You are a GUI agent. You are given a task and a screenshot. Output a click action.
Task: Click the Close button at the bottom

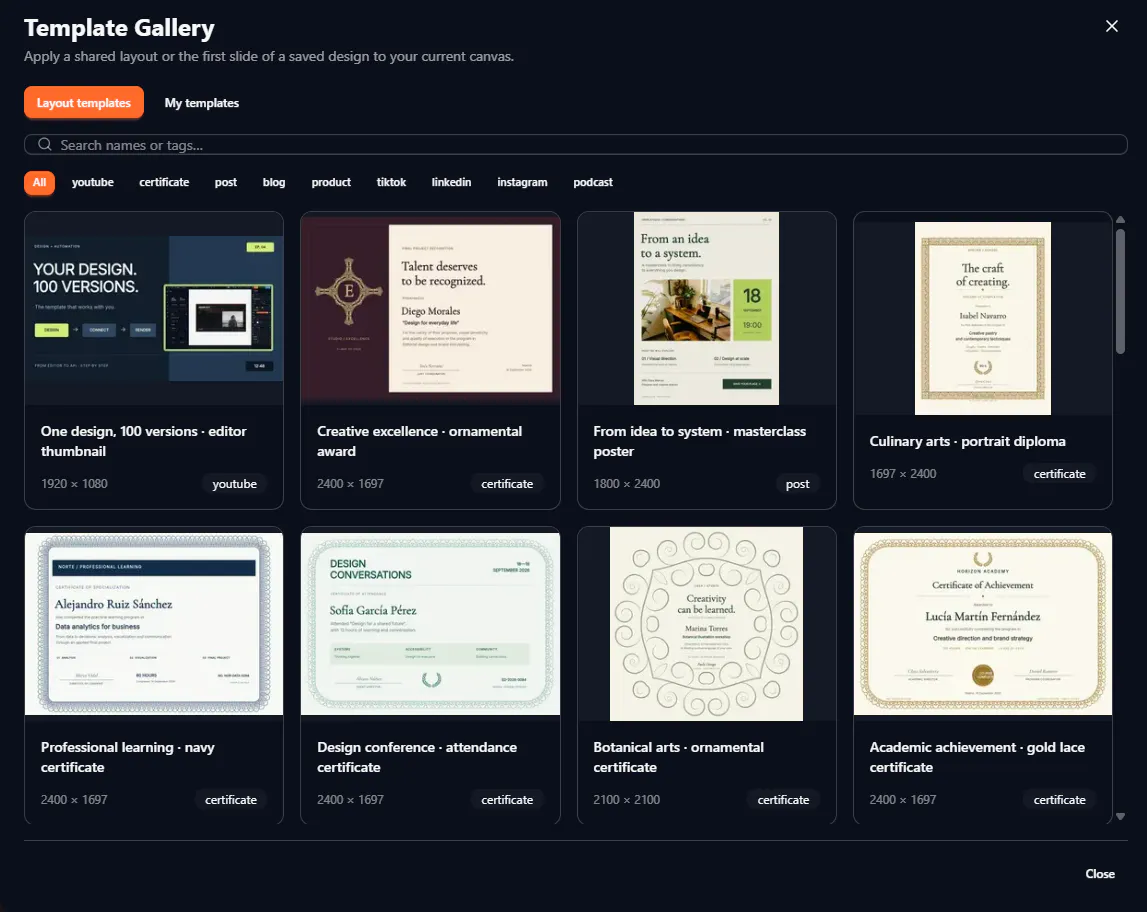(x=1100, y=873)
